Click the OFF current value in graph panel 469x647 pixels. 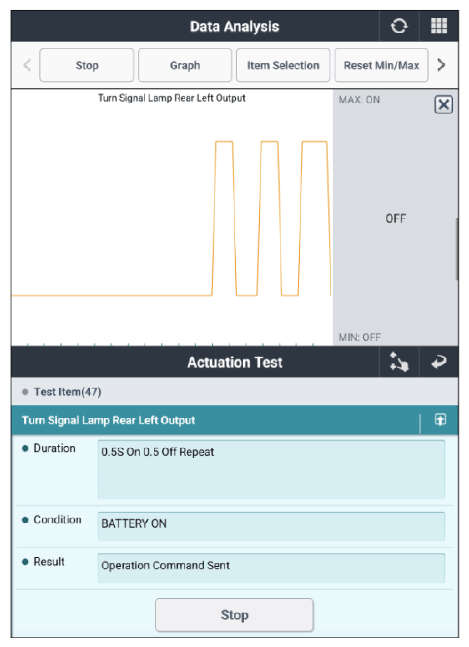coord(396,218)
